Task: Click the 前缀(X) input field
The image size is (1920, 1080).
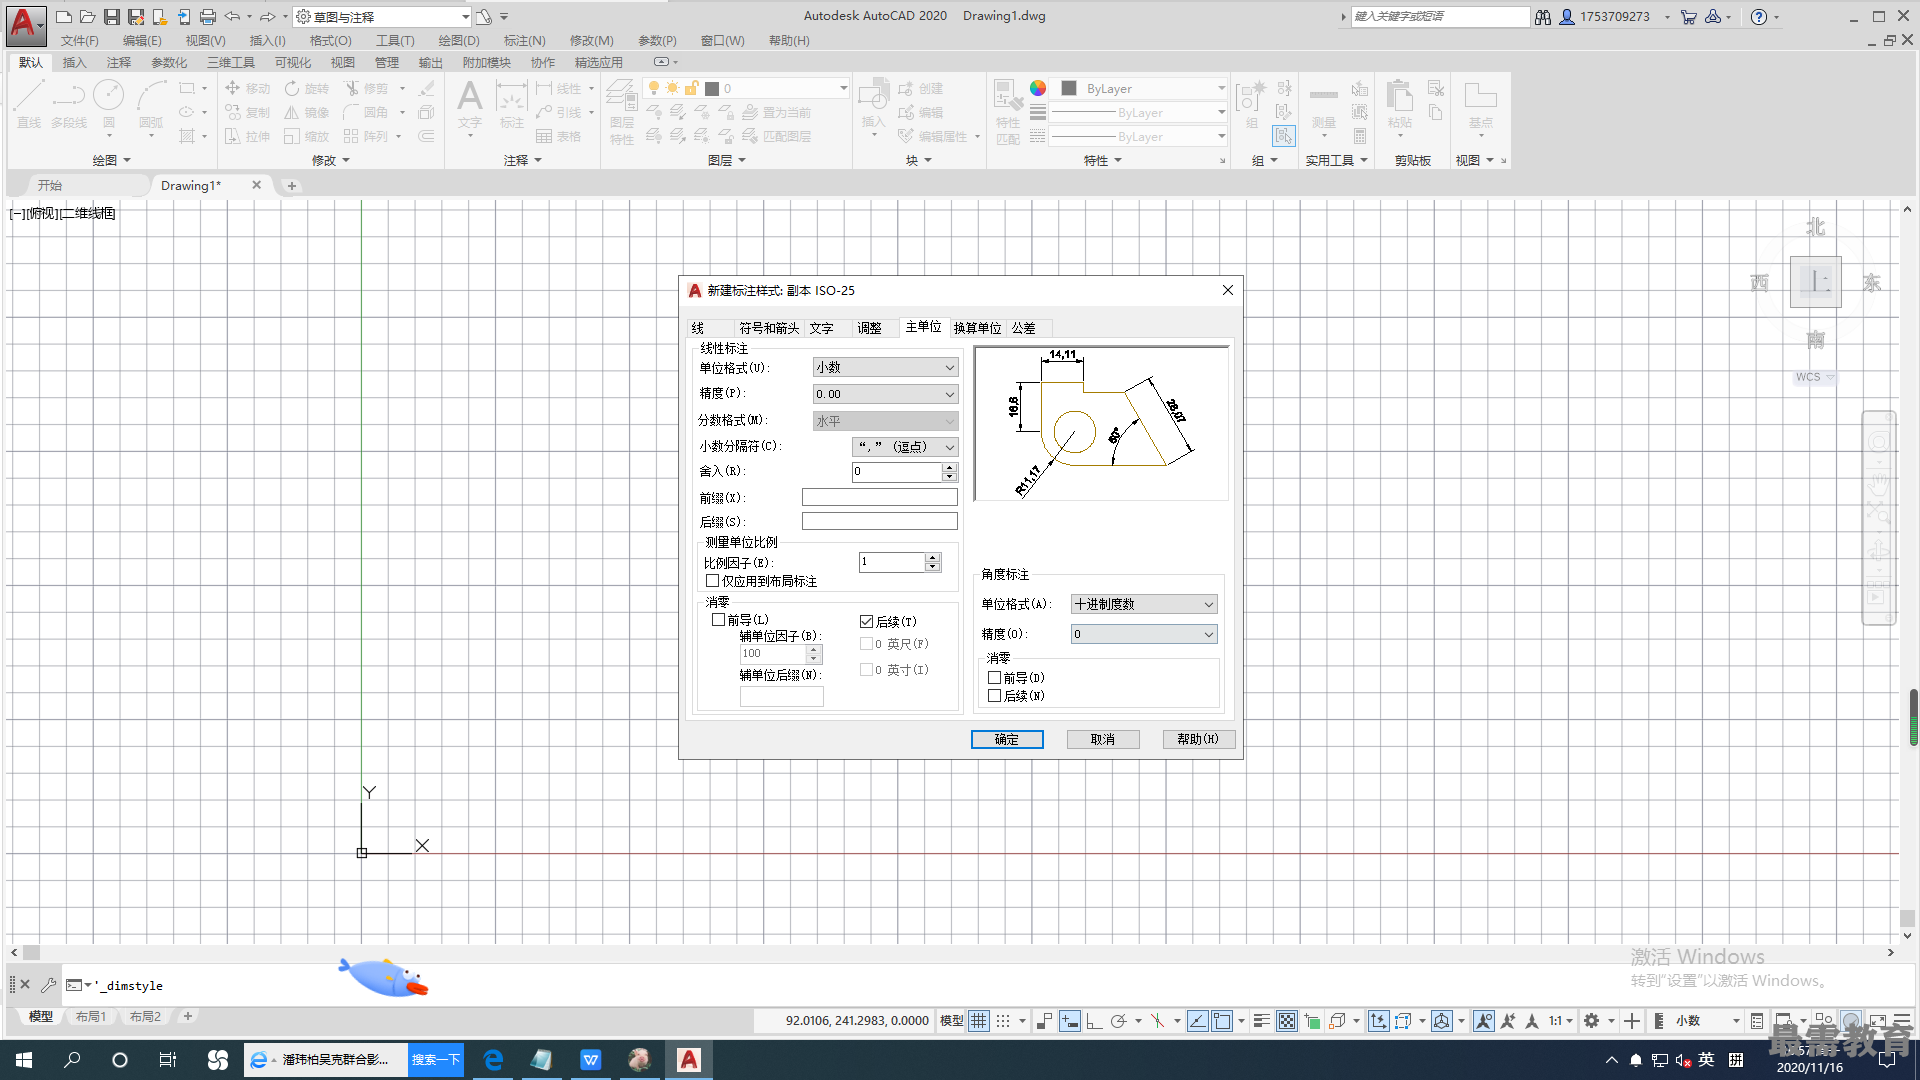Action: click(880, 497)
